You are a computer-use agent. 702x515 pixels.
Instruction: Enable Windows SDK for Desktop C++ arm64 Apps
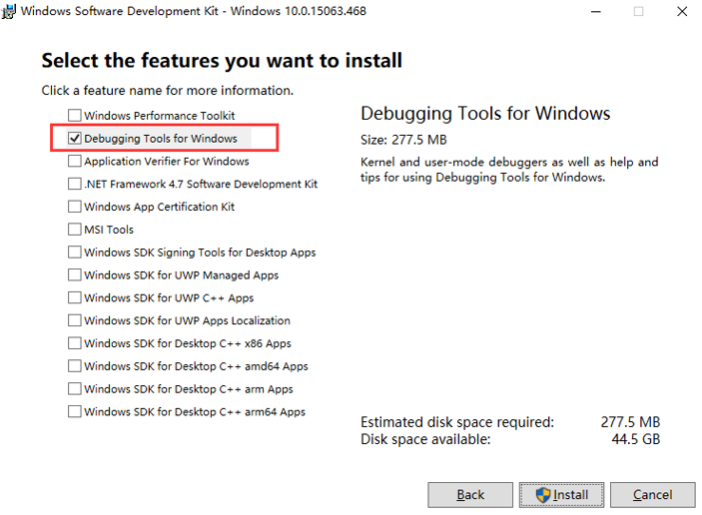(x=75, y=412)
